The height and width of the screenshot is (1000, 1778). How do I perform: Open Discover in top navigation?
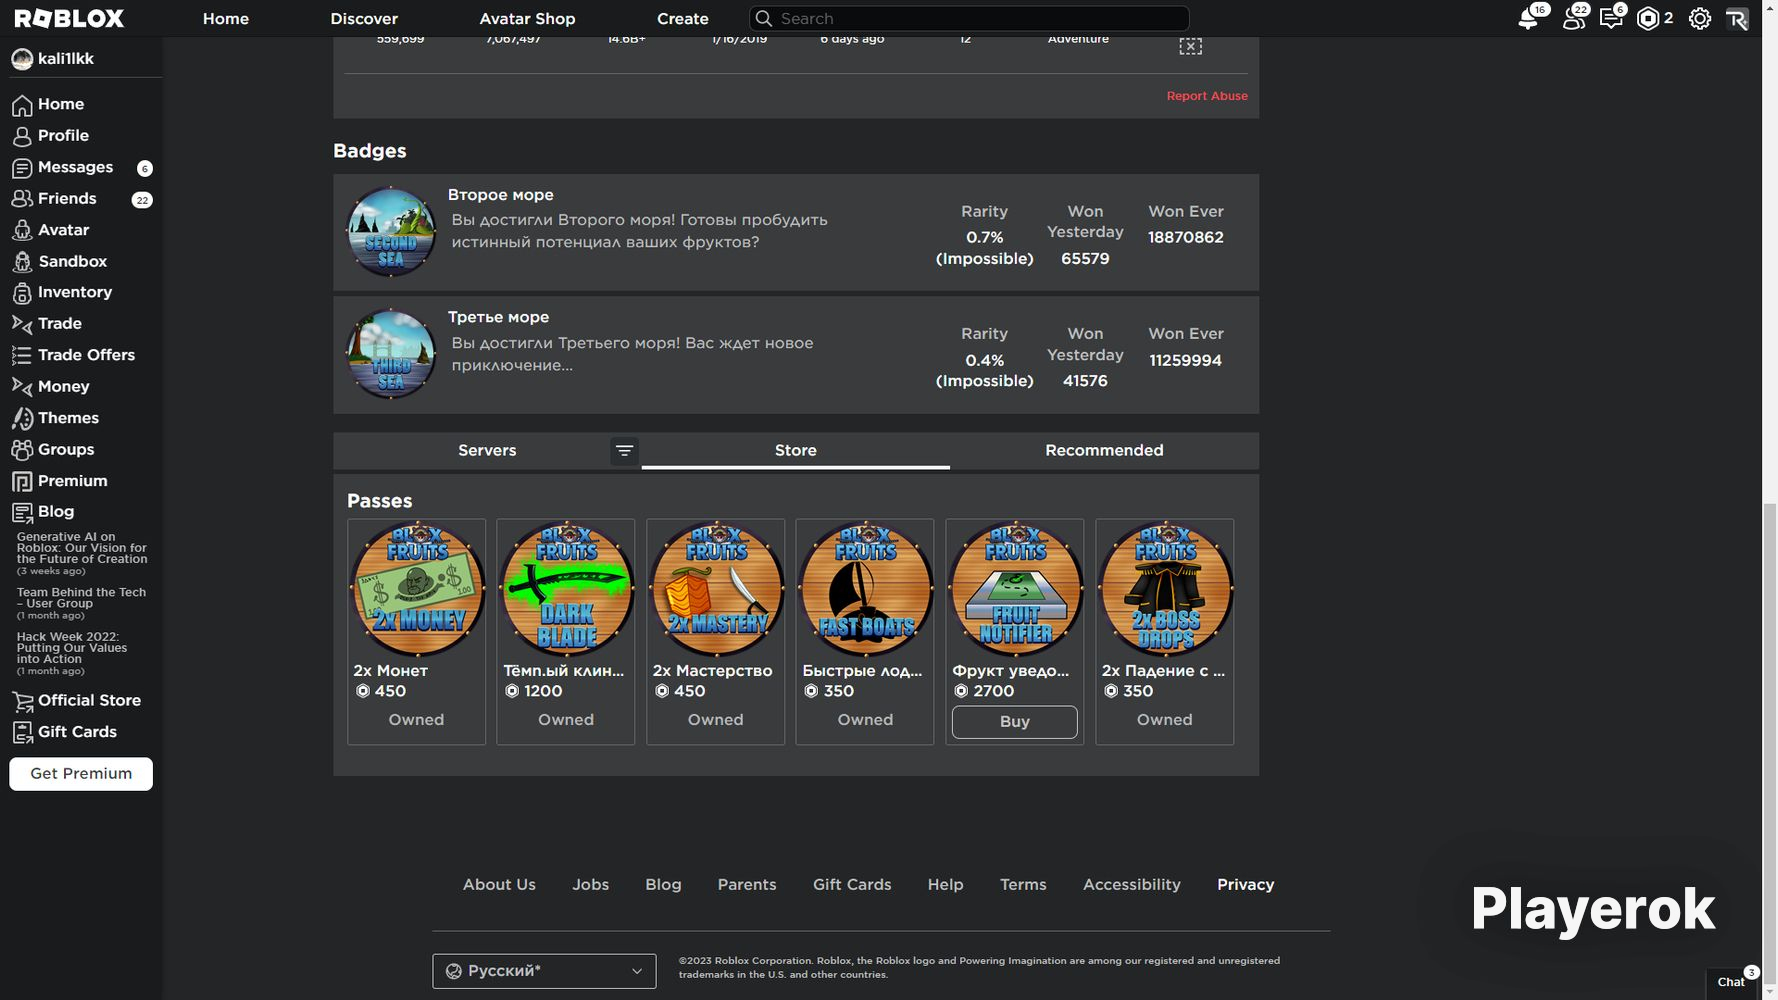[x=364, y=19]
